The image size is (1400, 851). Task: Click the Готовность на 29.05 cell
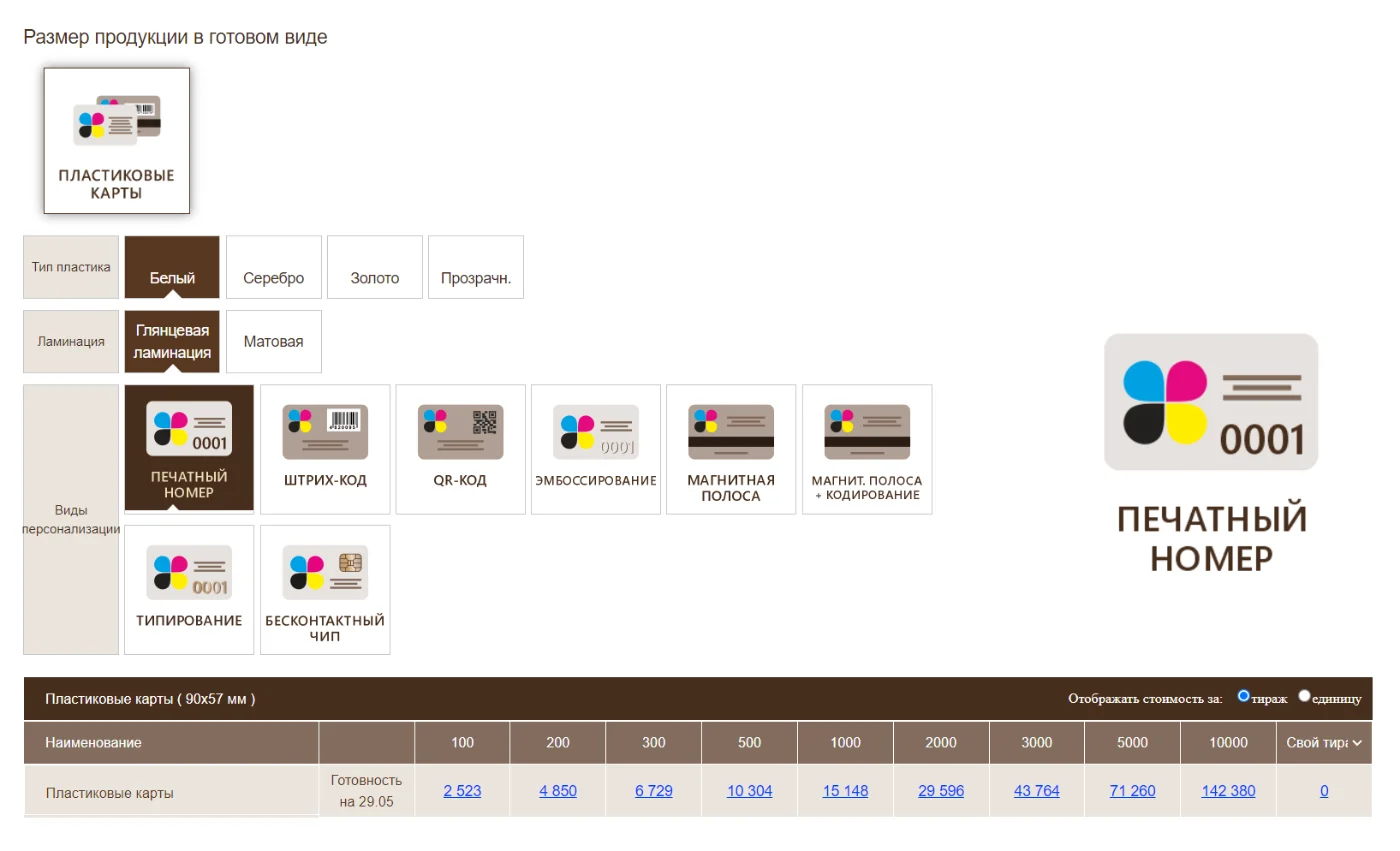[x=367, y=791]
